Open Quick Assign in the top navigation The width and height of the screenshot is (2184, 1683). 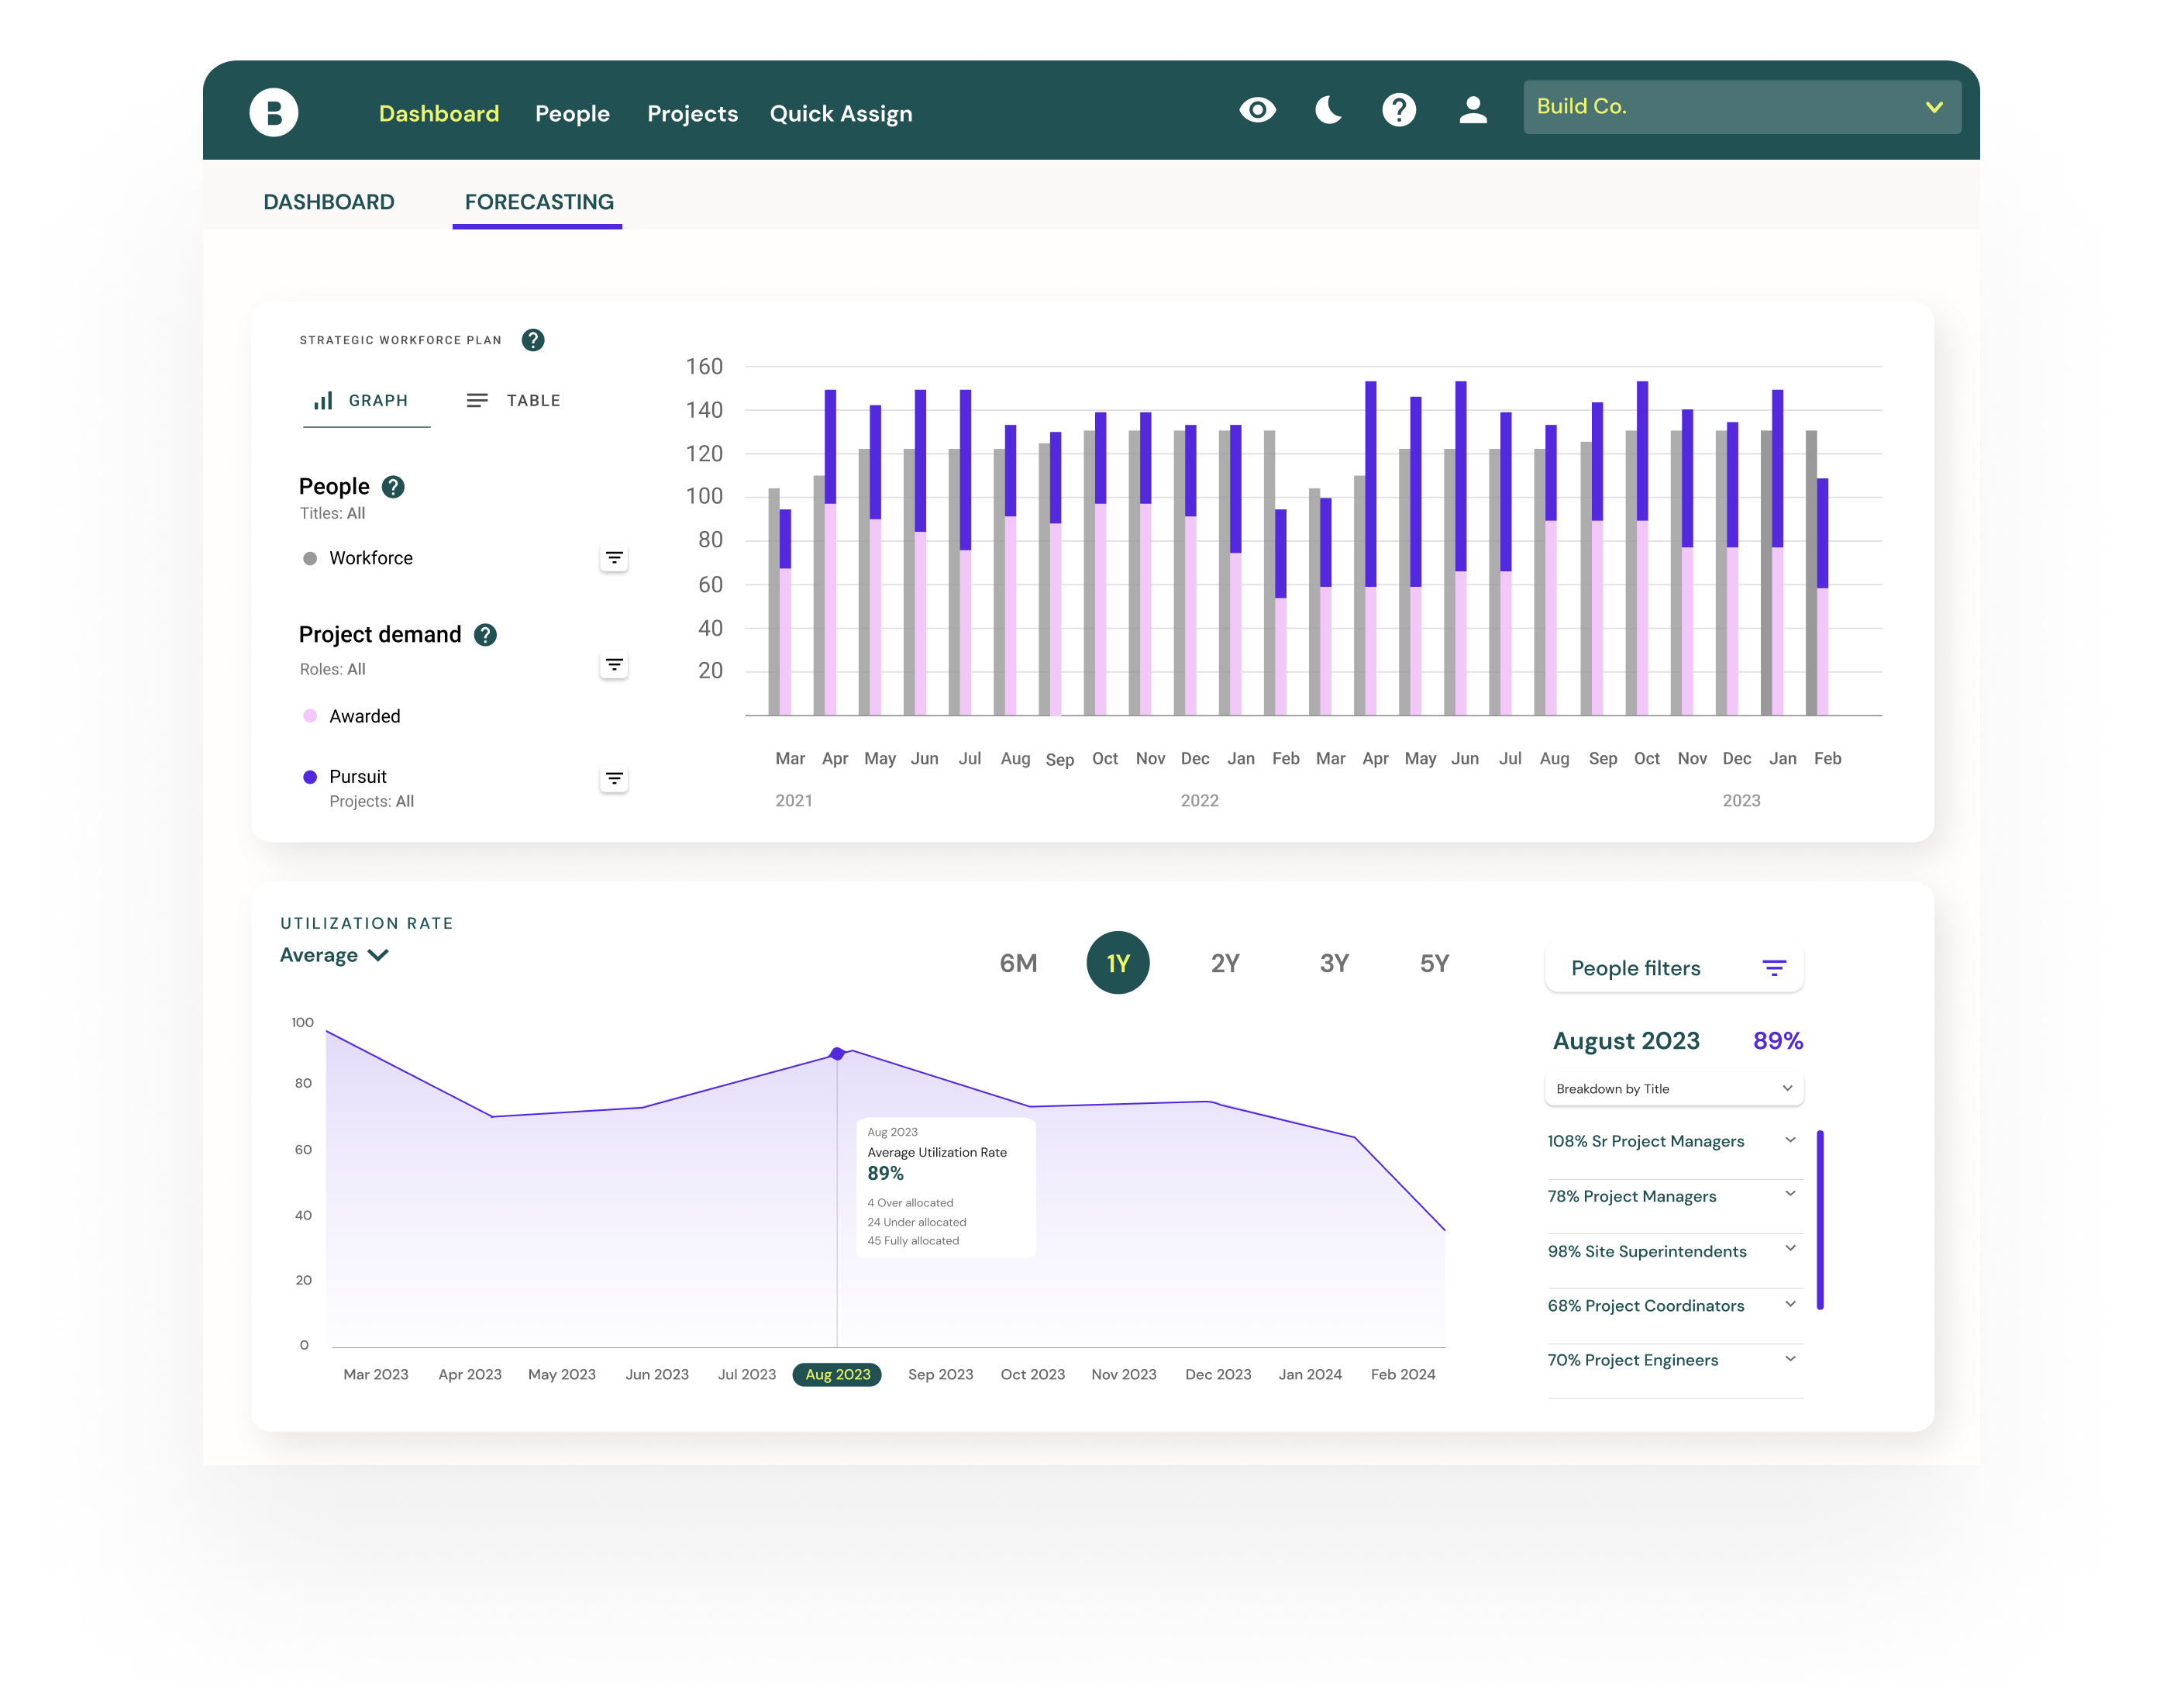pos(841,114)
